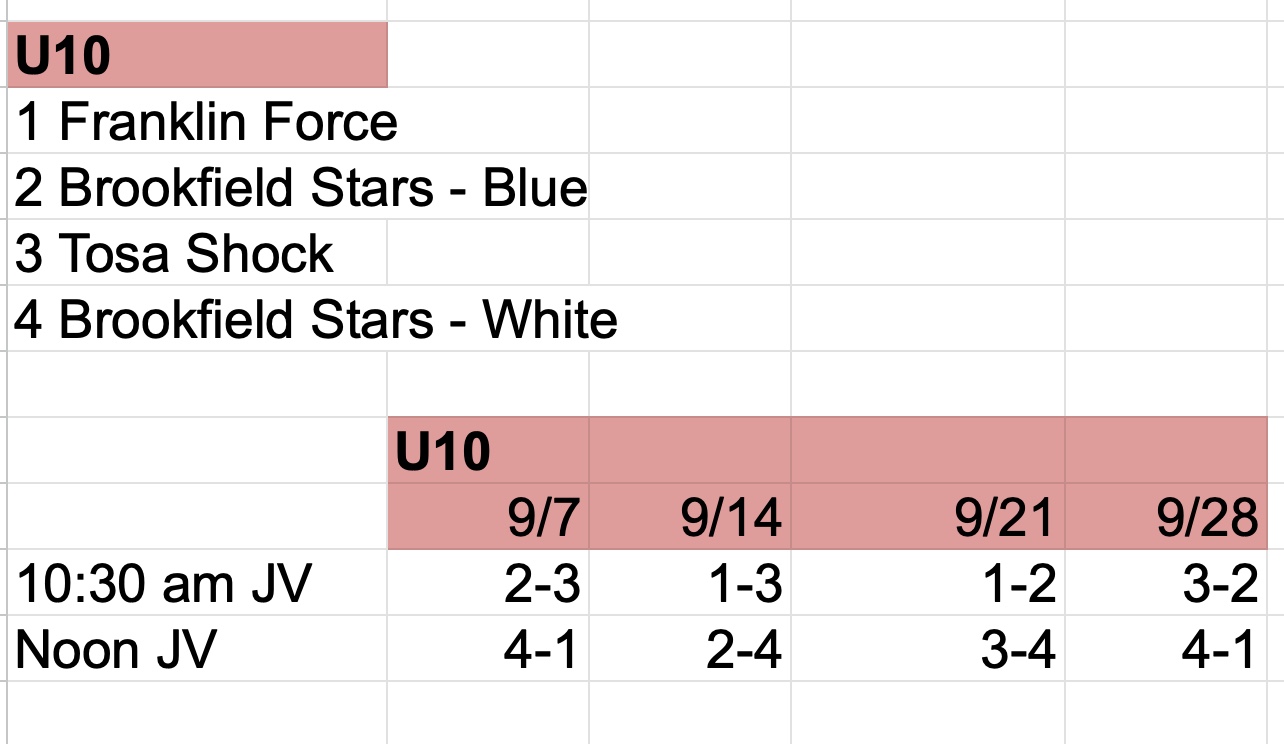Select the 9/7 date column header
Viewport: 1284px width, 744px height.
click(488, 517)
